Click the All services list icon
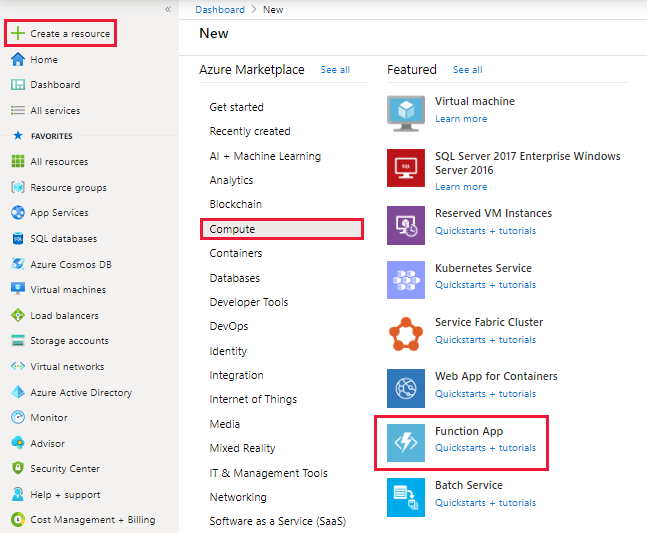This screenshot has width=647, height=533. point(18,110)
